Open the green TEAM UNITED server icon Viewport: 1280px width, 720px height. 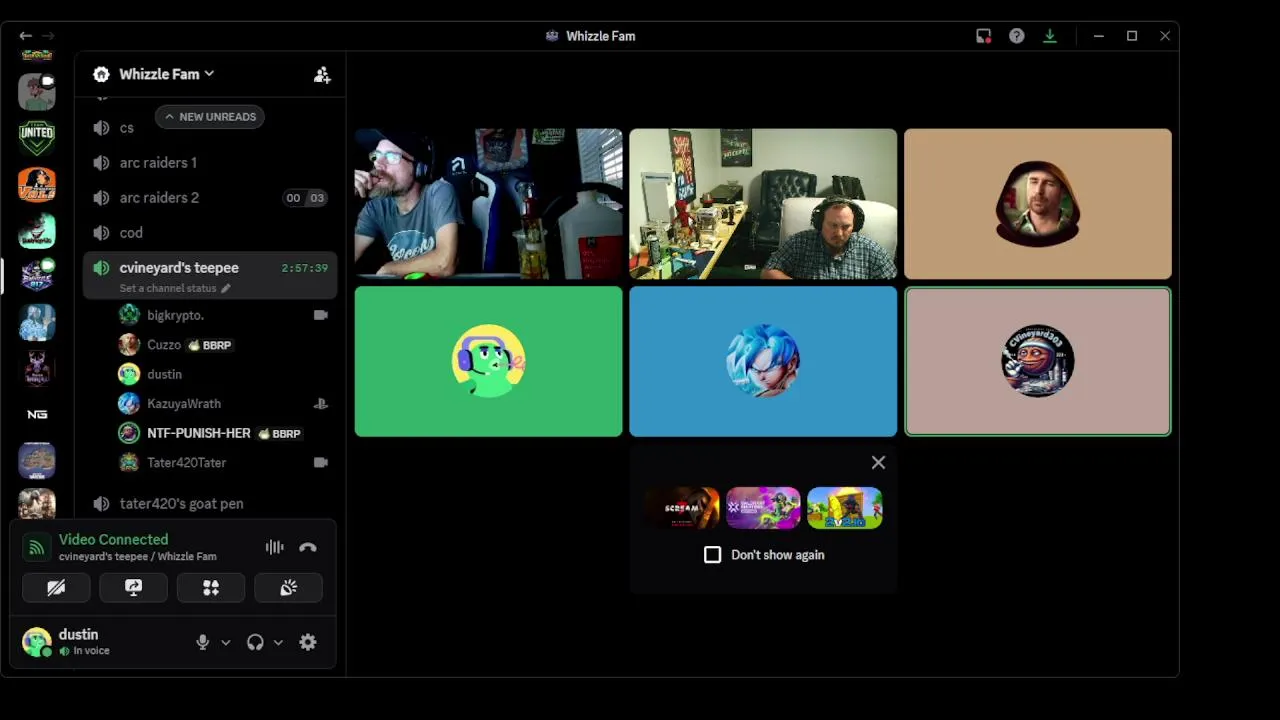tap(37, 138)
